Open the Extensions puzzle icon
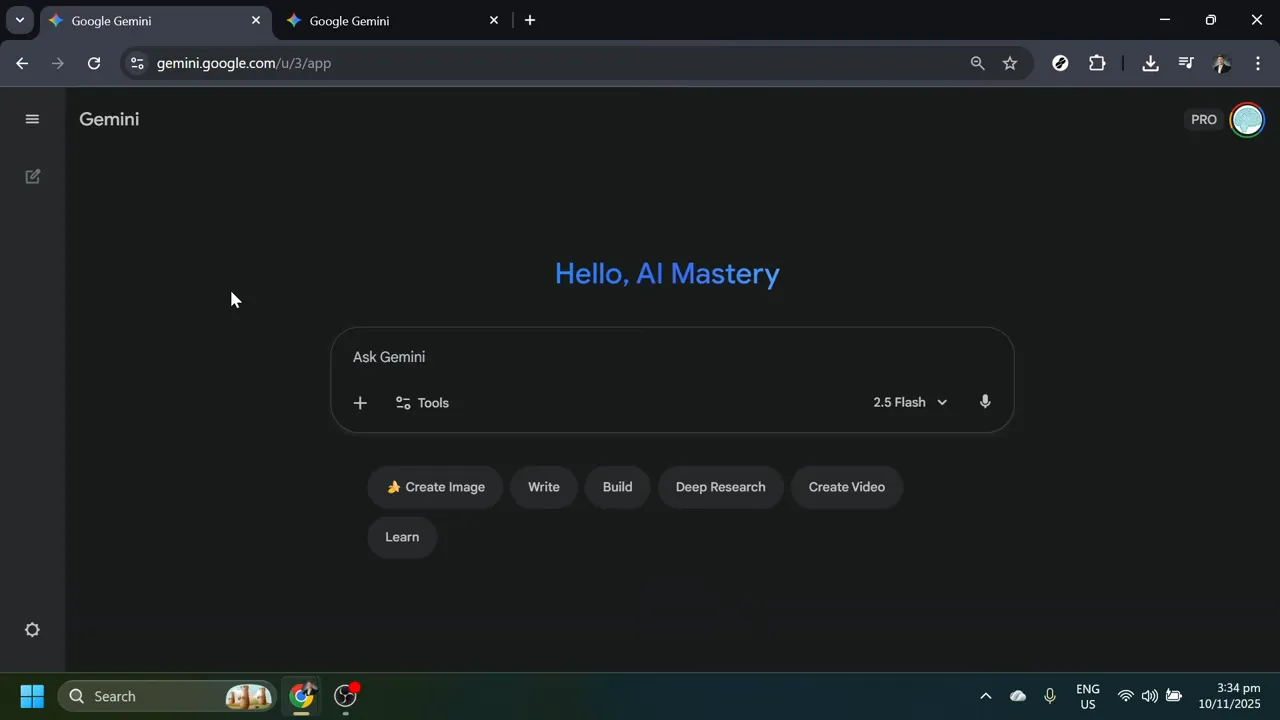 pos(1097,63)
